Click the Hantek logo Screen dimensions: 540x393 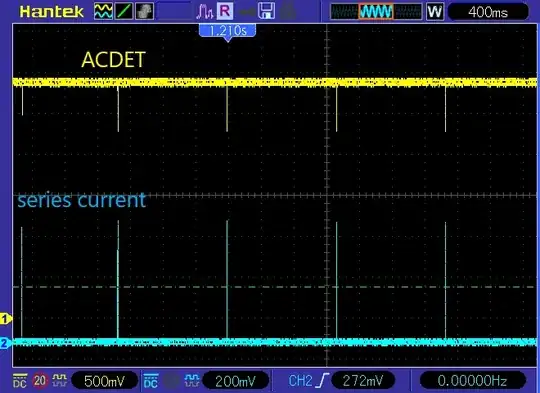pos(52,12)
